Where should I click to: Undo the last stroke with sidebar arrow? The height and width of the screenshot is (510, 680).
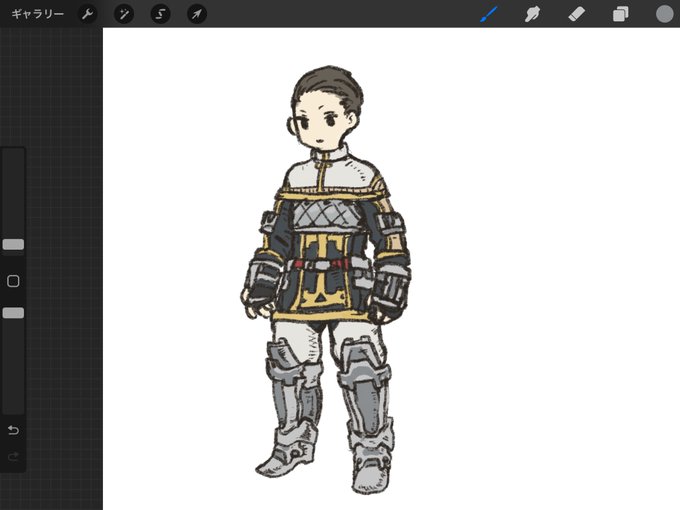(13, 430)
